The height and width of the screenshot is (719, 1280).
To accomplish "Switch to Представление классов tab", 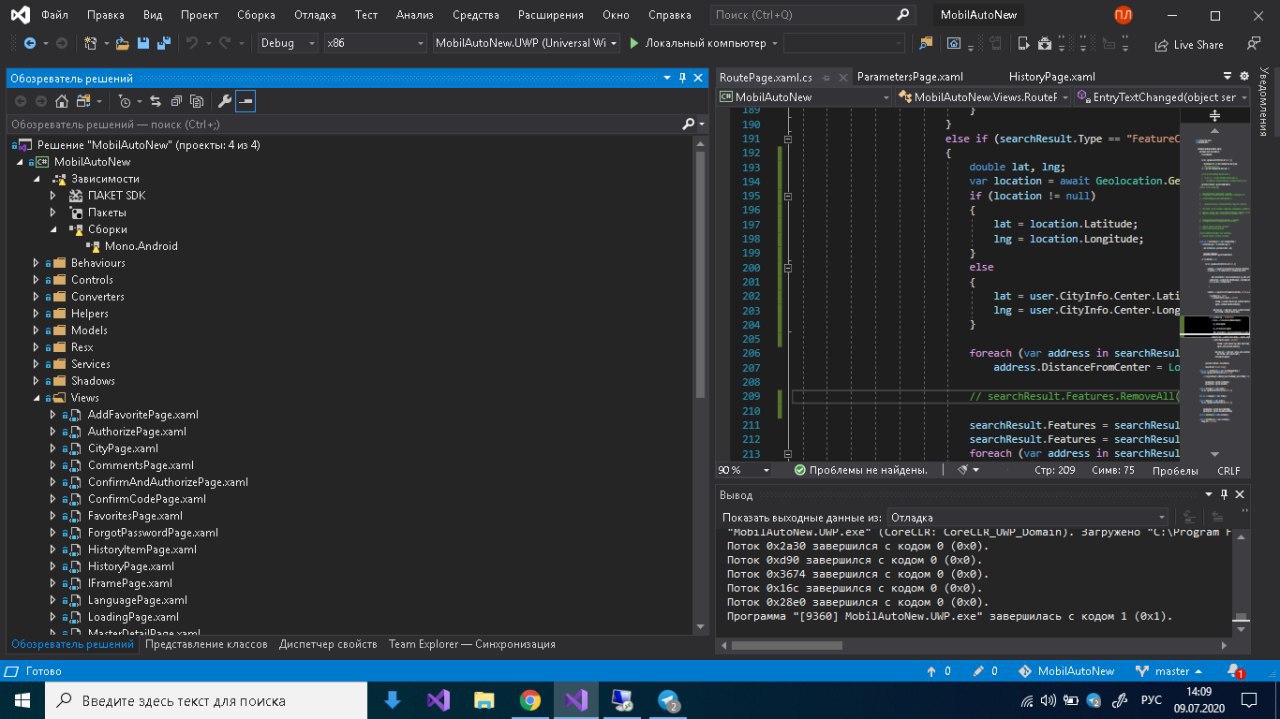I will (206, 644).
